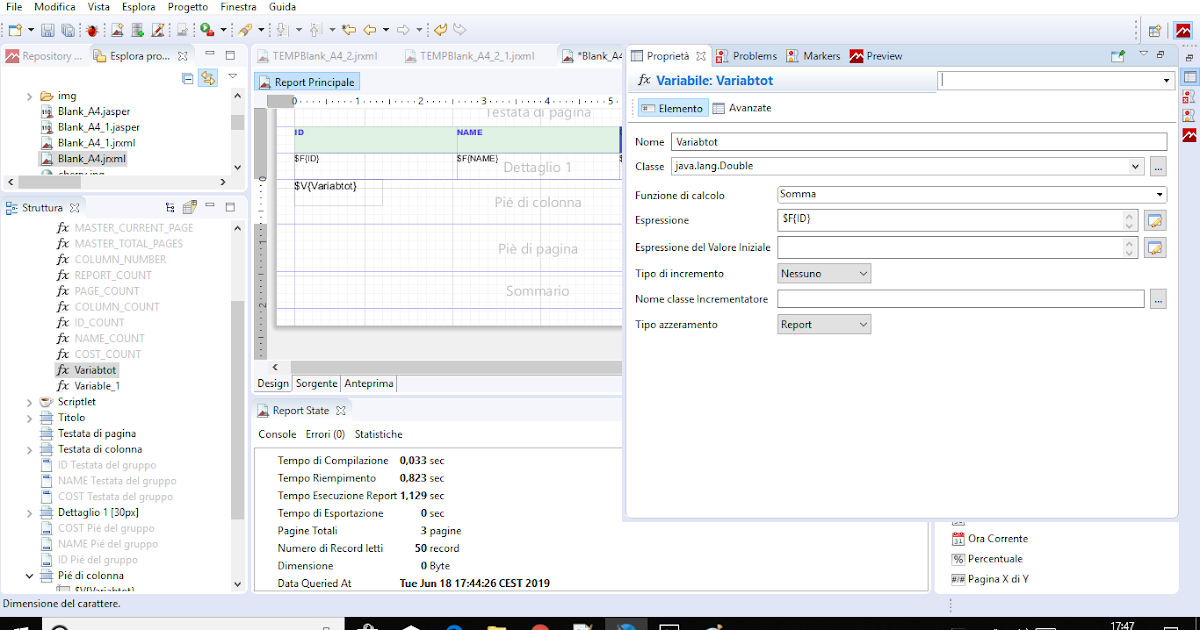Click the Save icon in the toolbar
This screenshot has width=1200, height=630.
(x=47, y=29)
